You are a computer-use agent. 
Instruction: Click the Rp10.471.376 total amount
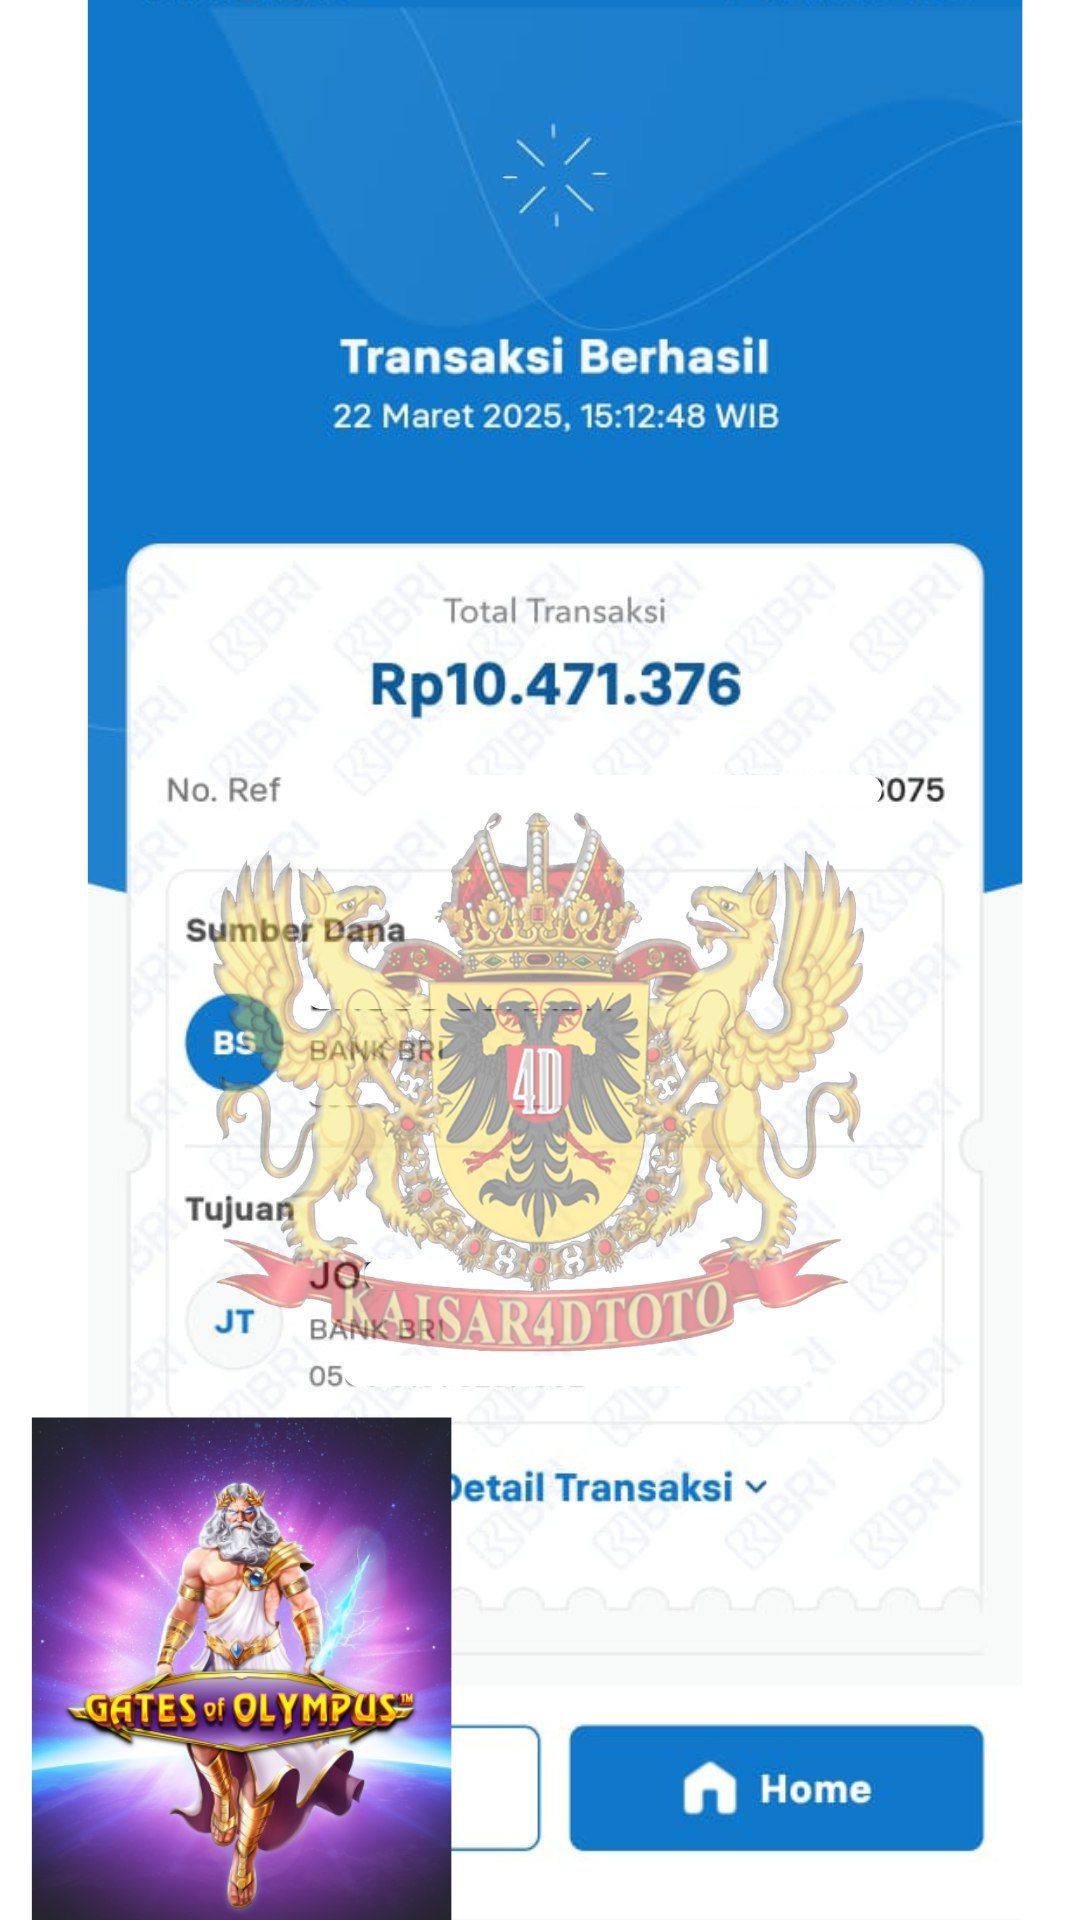[555, 685]
